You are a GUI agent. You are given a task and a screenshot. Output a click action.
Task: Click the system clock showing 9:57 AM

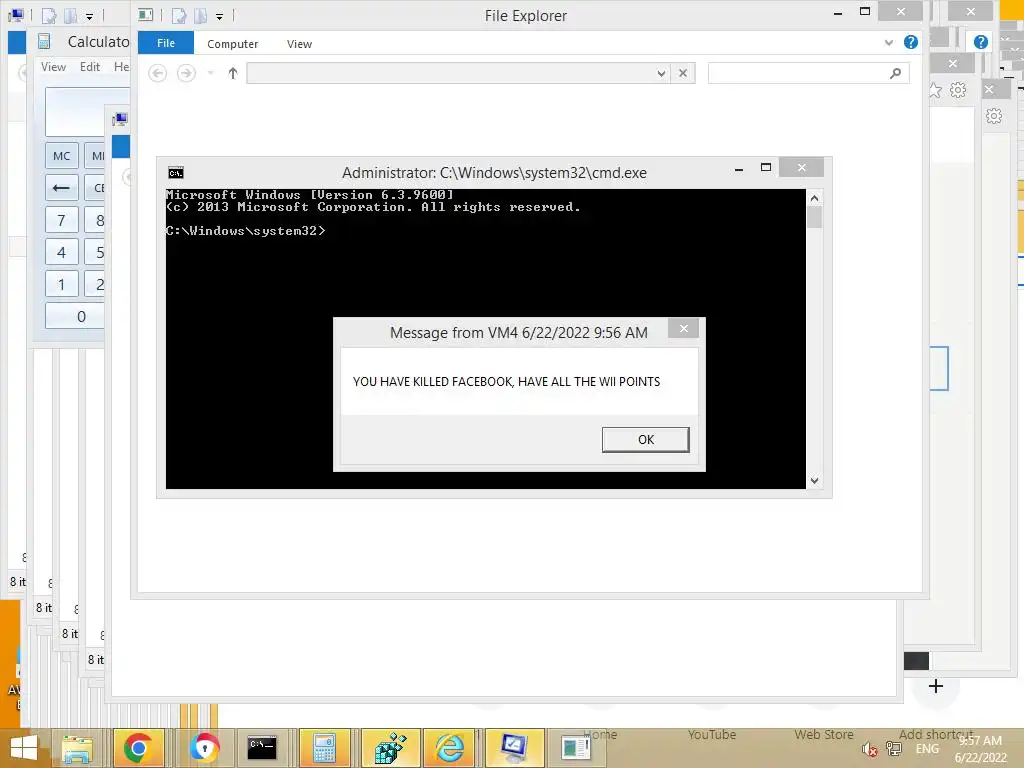pos(980,749)
